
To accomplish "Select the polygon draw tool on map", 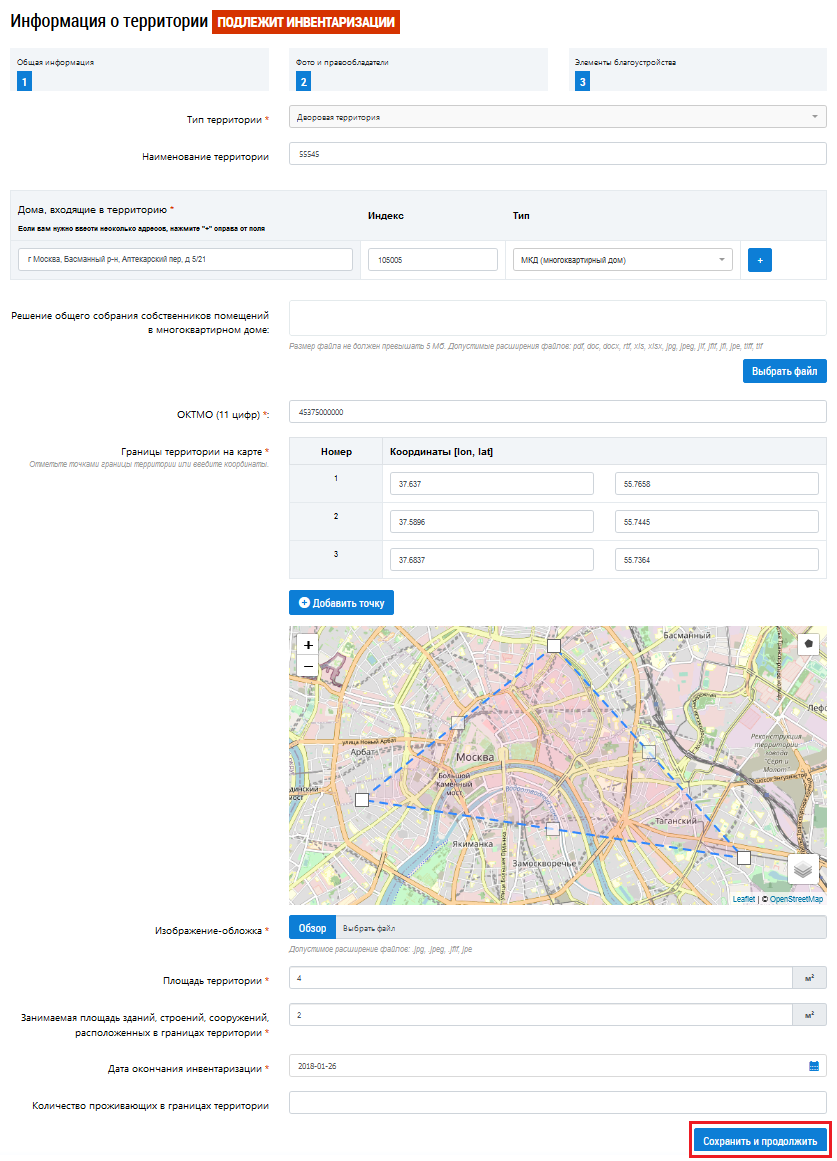I will [x=809, y=644].
